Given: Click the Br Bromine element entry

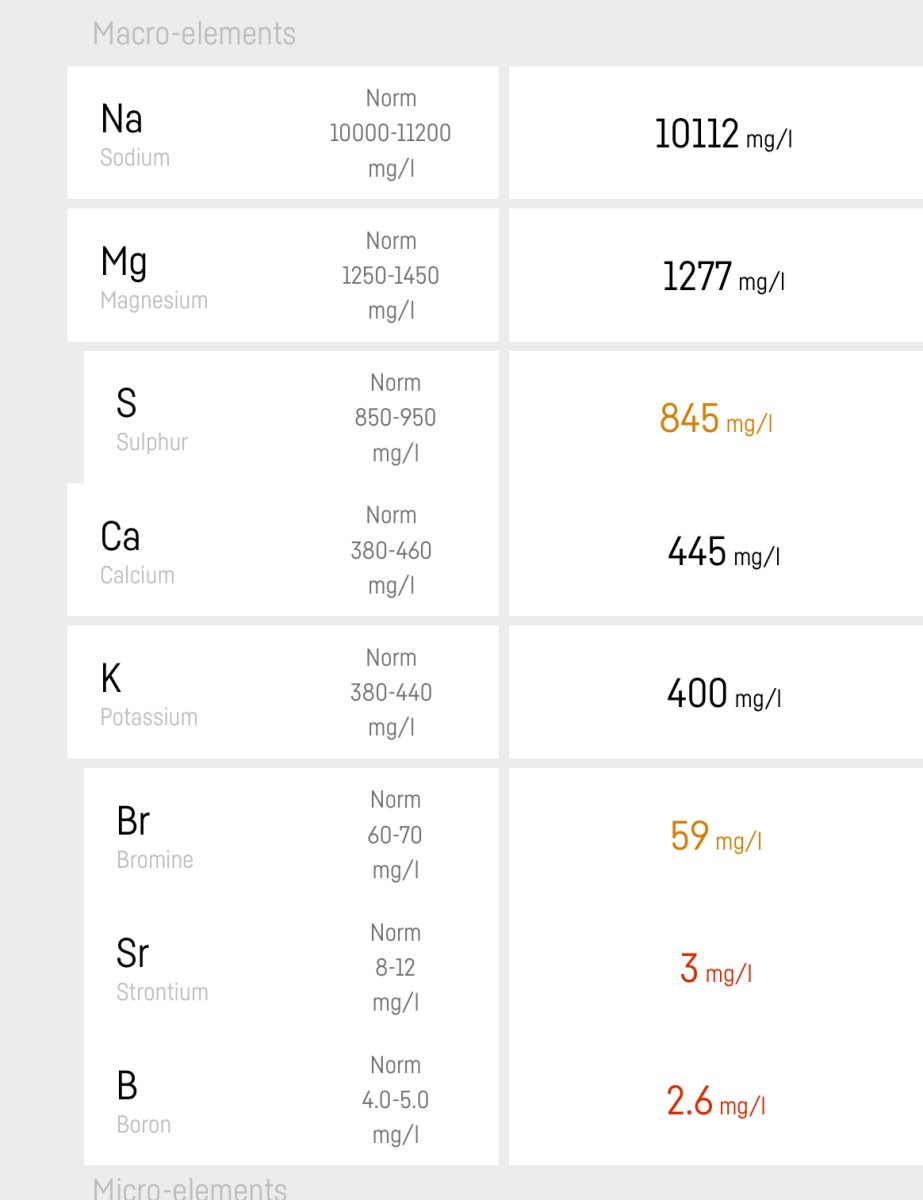Looking at the screenshot, I should click(x=291, y=834).
